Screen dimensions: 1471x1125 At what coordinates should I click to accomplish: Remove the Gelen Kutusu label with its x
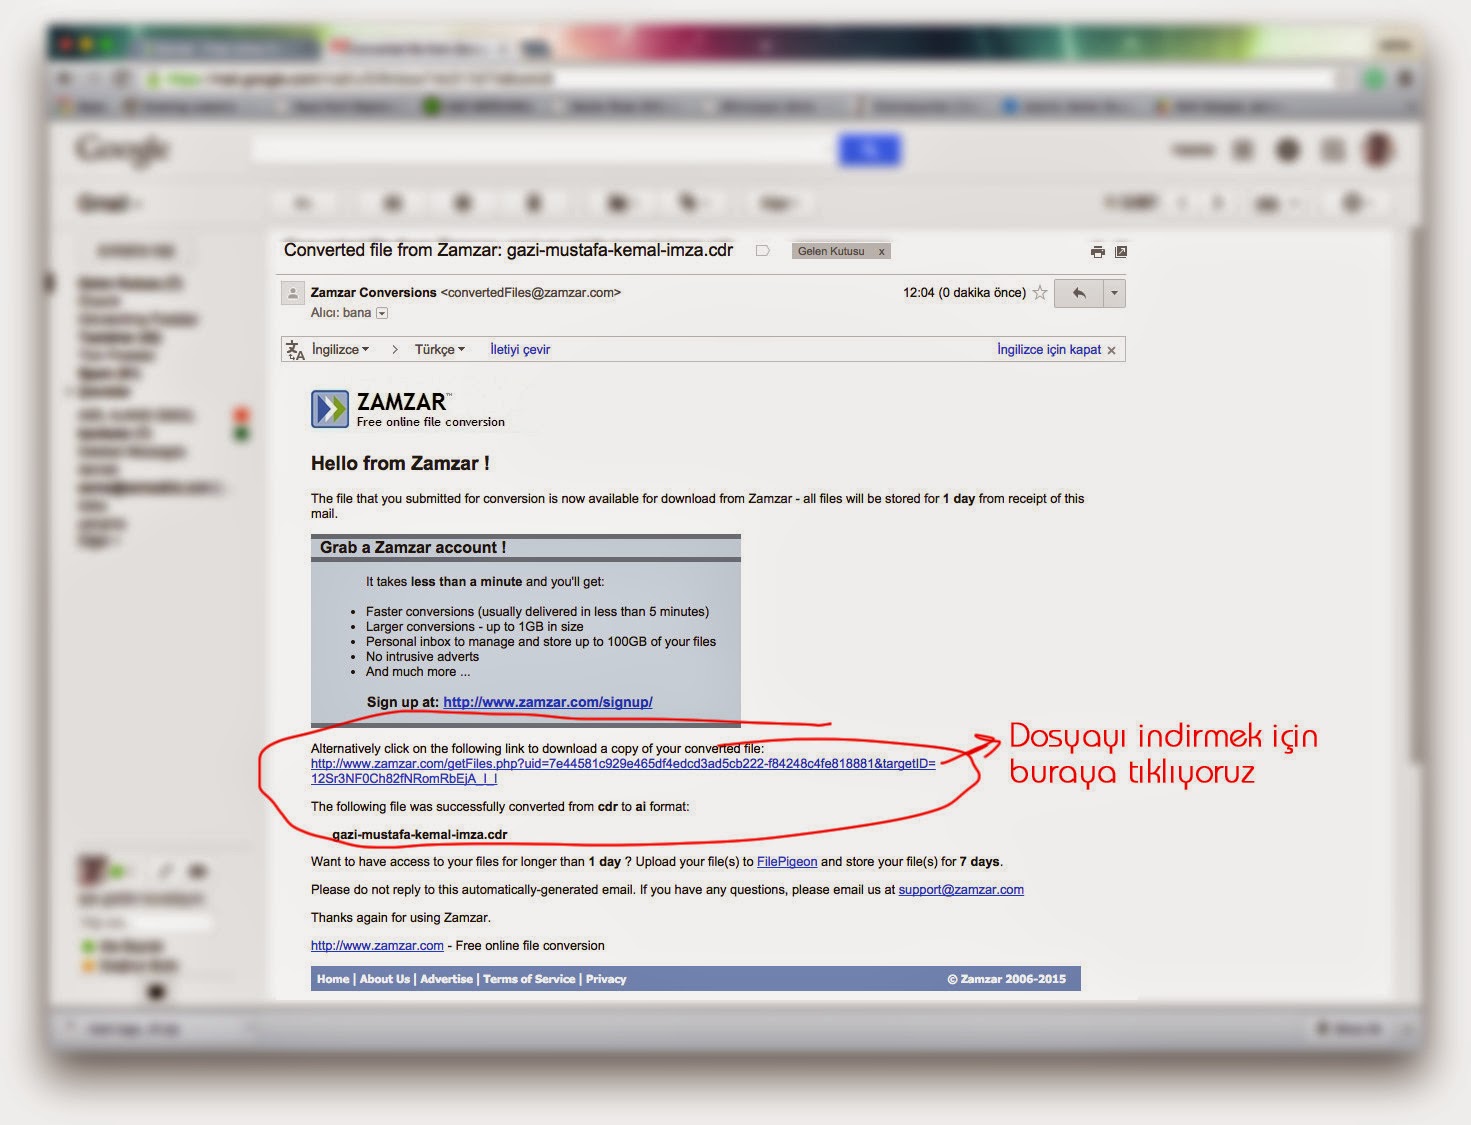point(881,252)
